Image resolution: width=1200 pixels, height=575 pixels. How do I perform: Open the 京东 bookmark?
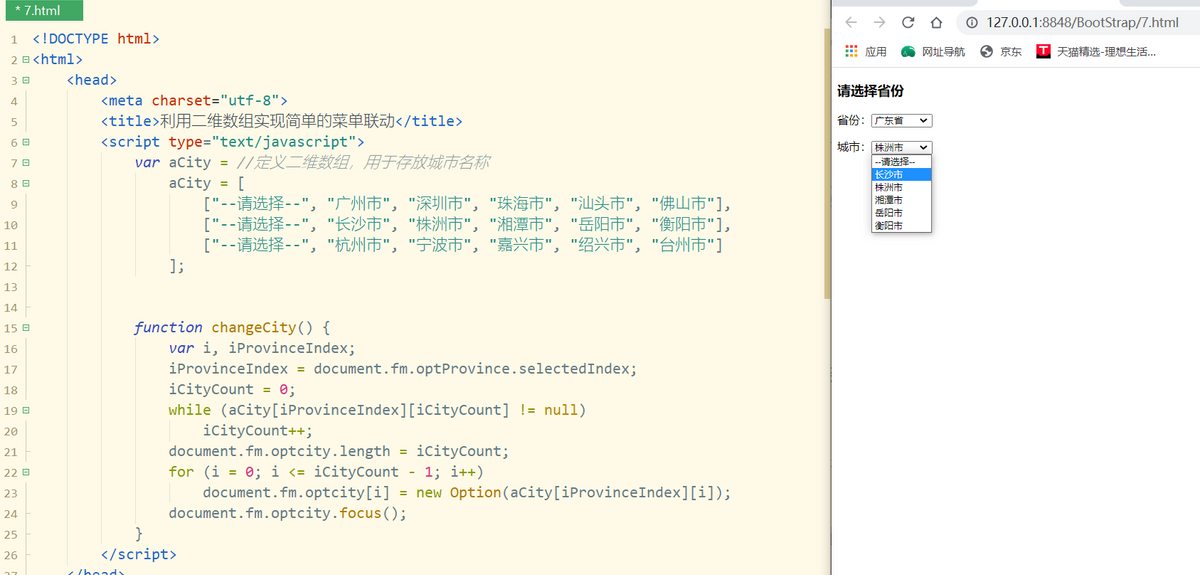click(1001, 51)
